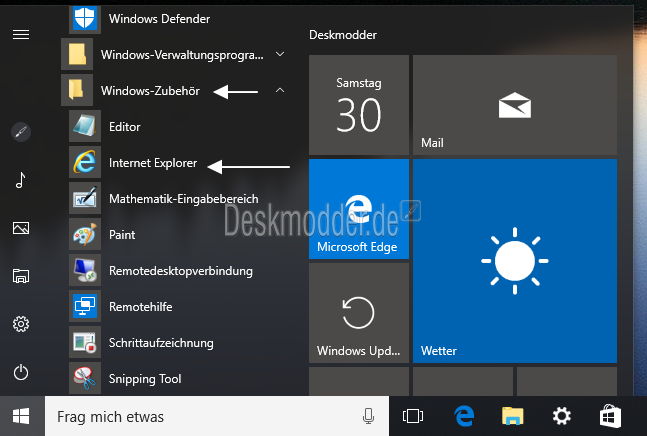The width and height of the screenshot is (647, 436).
Task: Select the 'Editor' app label
Action: pos(125,127)
